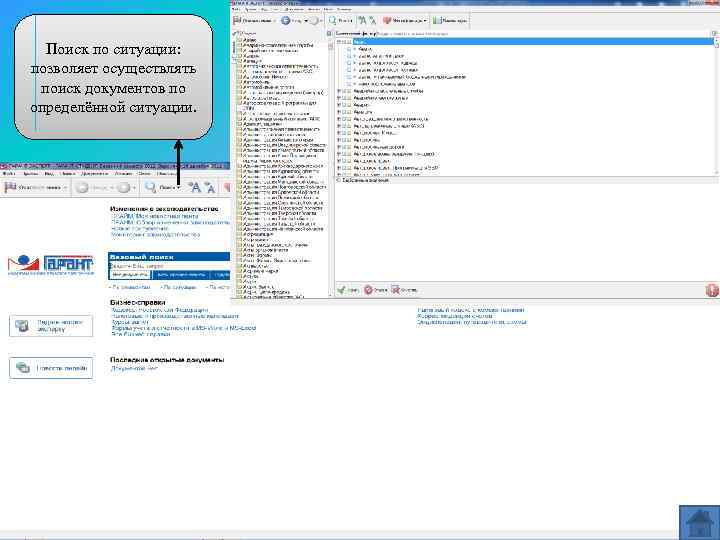
Task: Click the back arrow in main Garant window toolbar
Action: coord(82,187)
